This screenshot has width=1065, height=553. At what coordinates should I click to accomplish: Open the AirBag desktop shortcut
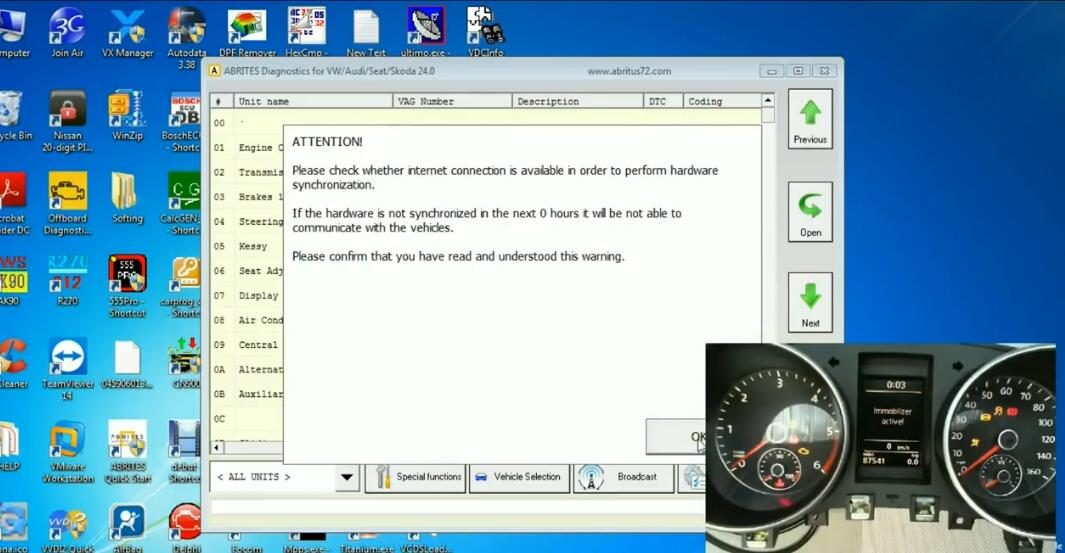127,527
